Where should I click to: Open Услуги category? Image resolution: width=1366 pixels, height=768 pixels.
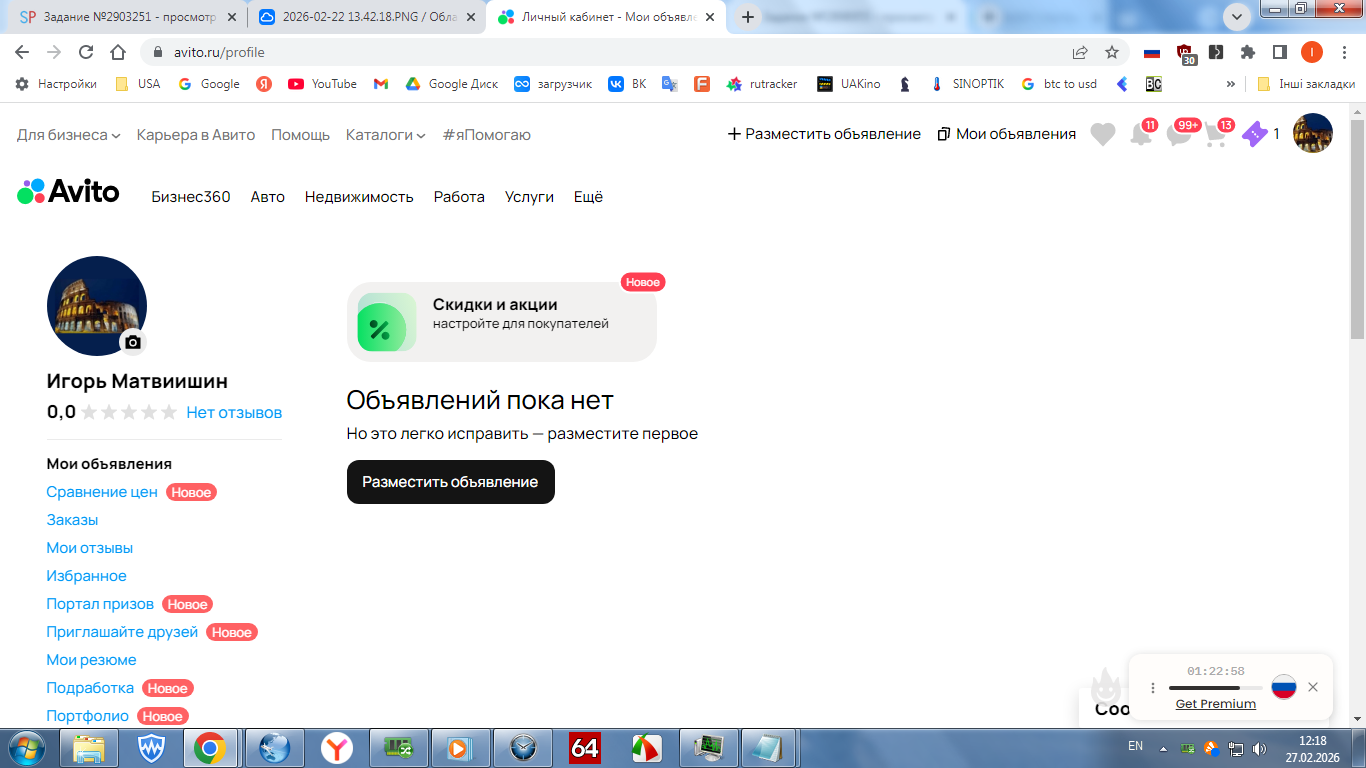pos(529,197)
